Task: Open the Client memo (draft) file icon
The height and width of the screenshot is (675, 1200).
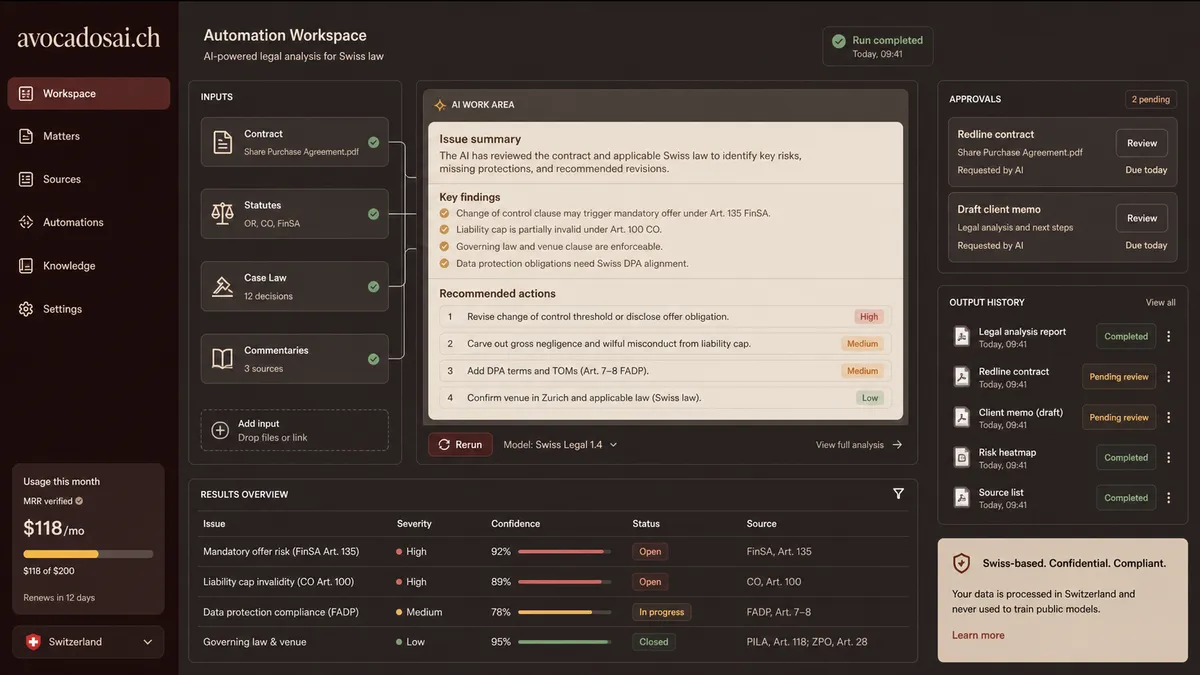Action: tap(961, 417)
